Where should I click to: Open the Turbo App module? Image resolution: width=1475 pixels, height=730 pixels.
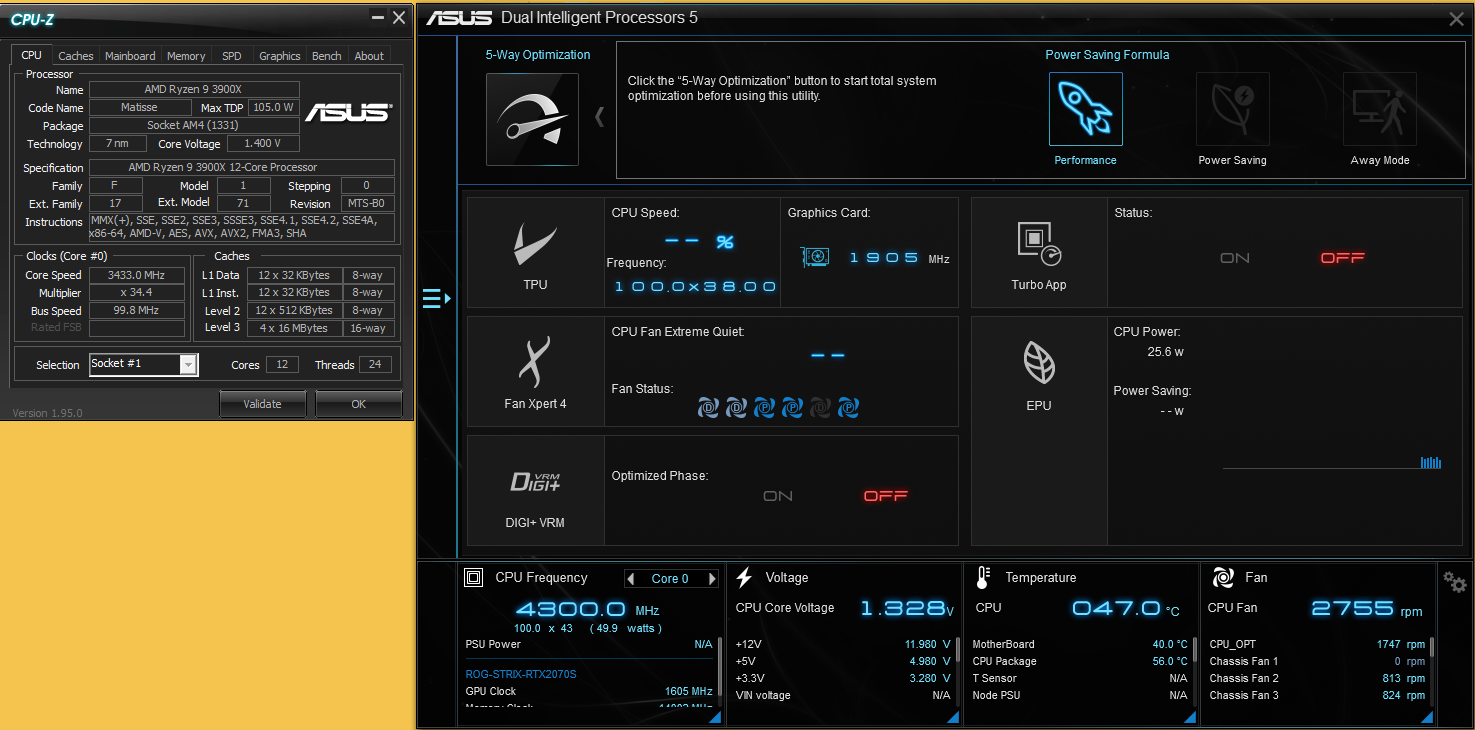pyautogui.click(x=1039, y=252)
